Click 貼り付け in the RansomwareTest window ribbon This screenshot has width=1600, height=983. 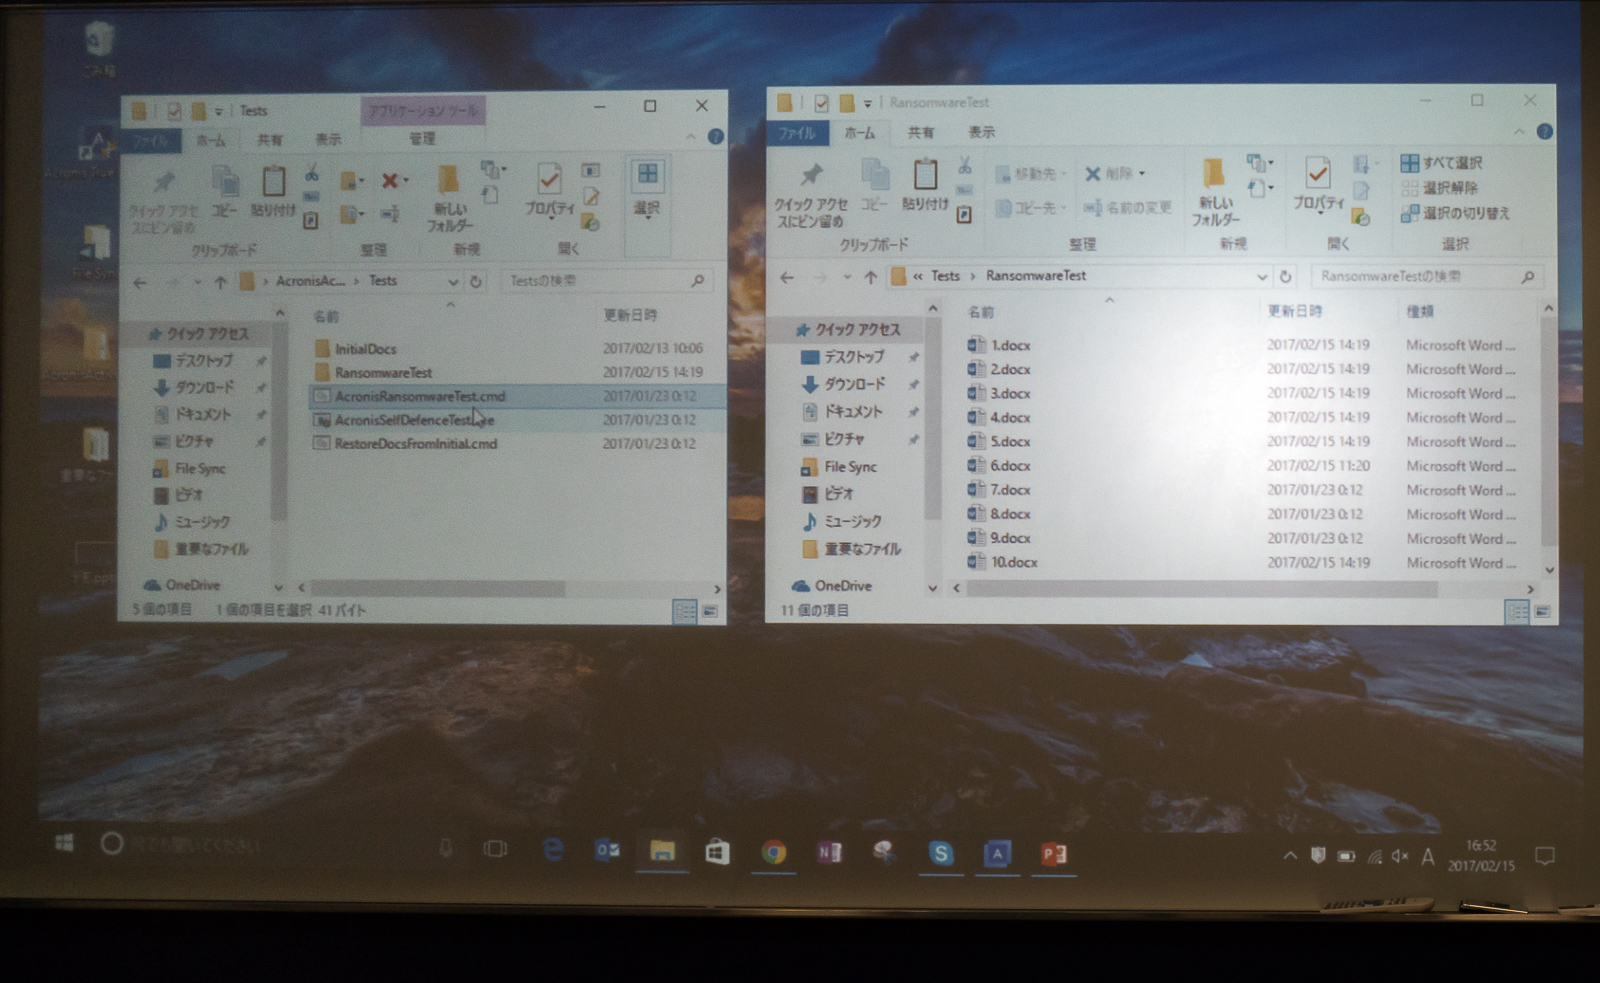[x=925, y=186]
